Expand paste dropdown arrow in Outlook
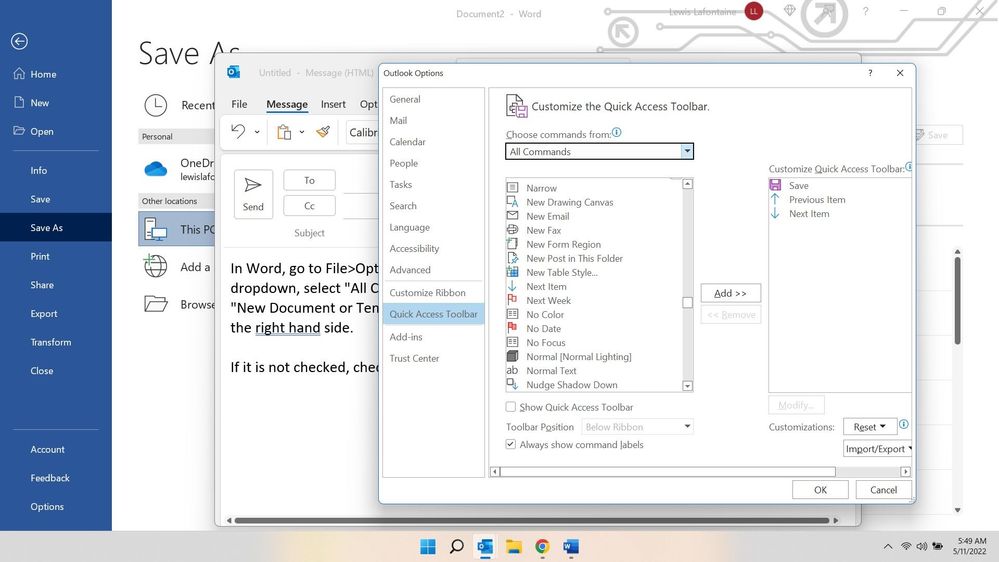The width and height of the screenshot is (999, 562). [x=302, y=132]
